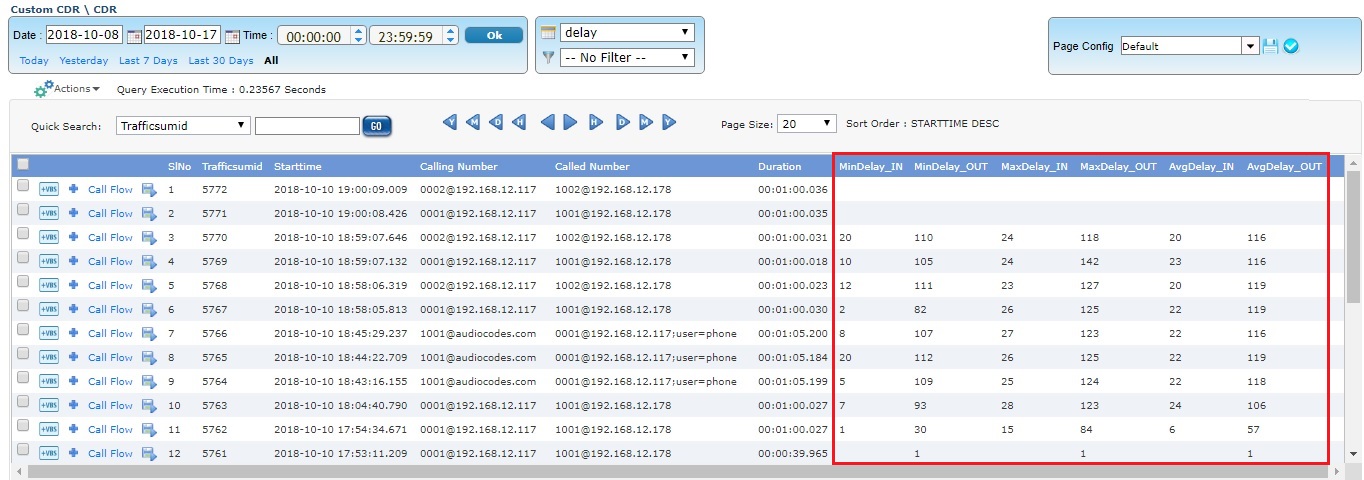Check the checkbox for row 5771

coord(23,210)
